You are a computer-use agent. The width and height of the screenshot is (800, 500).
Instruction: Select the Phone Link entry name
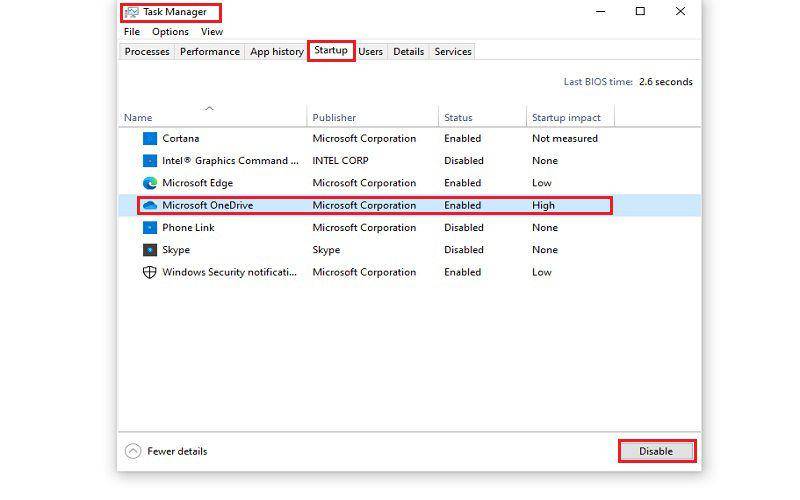click(188, 228)
